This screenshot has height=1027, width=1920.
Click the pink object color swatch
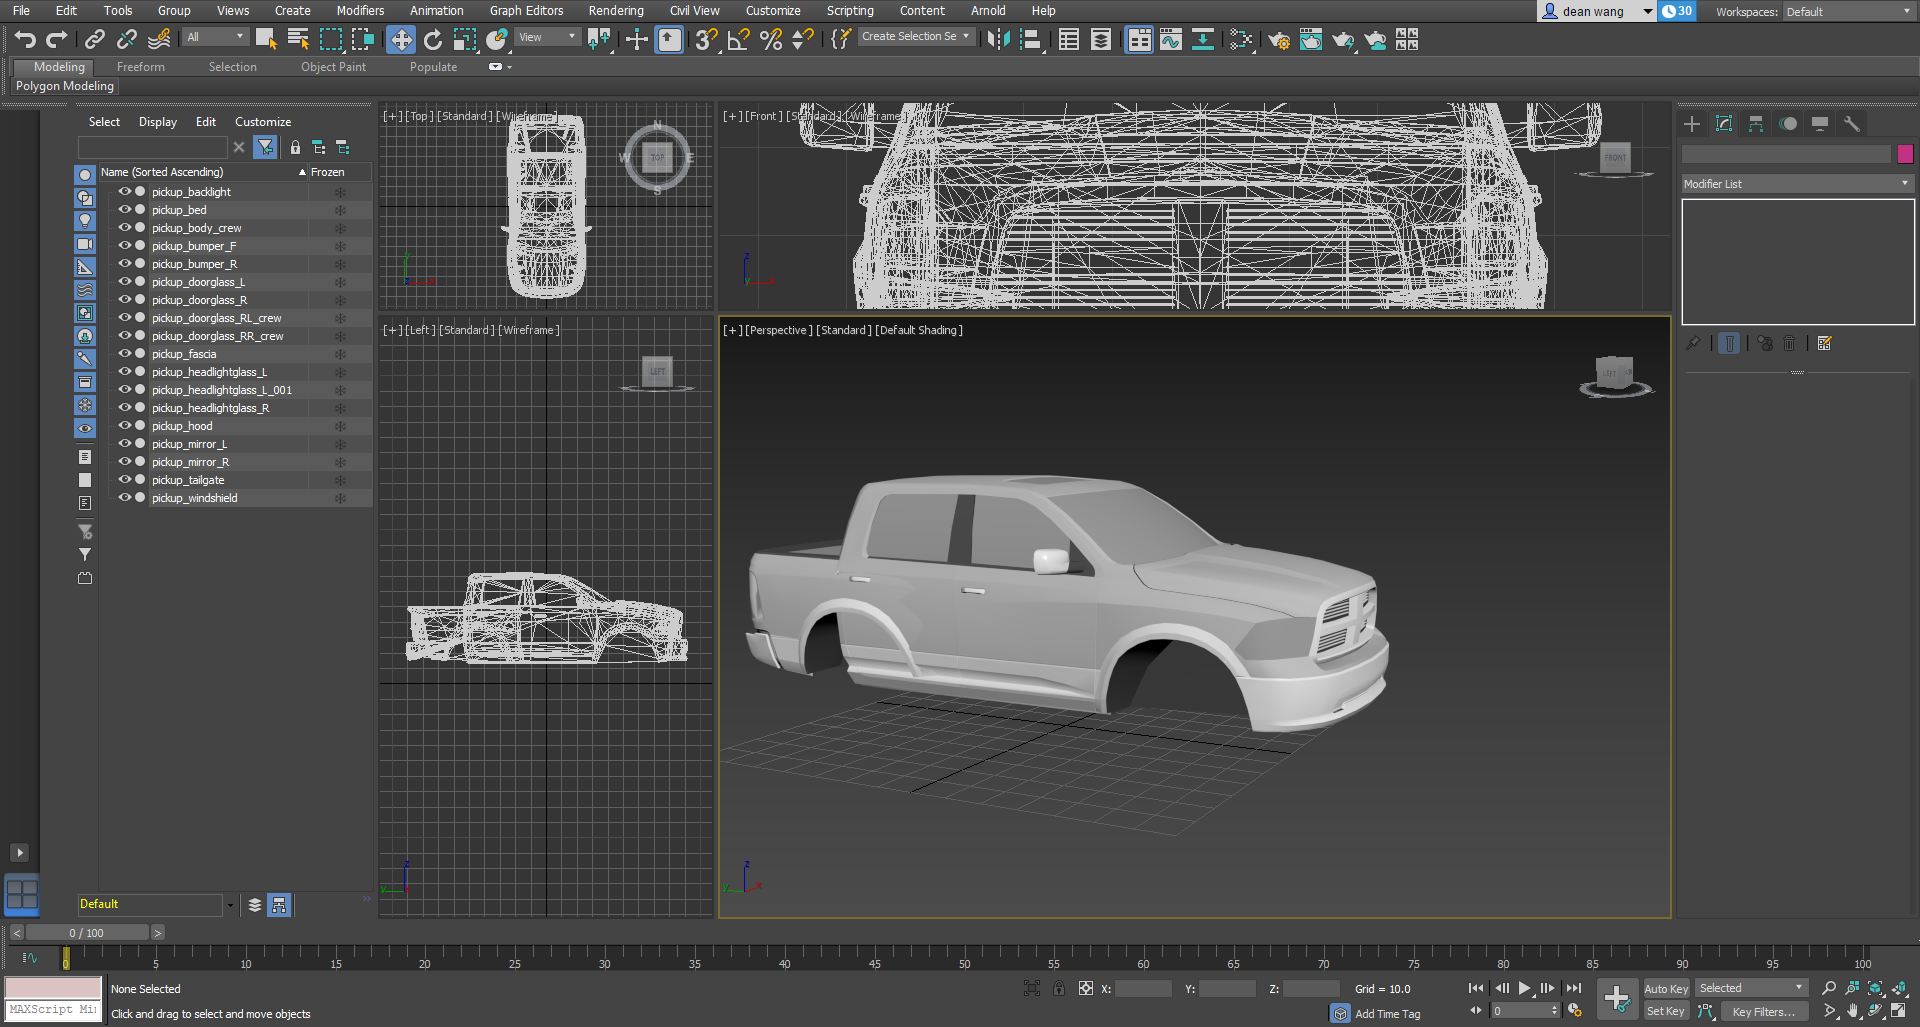coord(1905,154)
